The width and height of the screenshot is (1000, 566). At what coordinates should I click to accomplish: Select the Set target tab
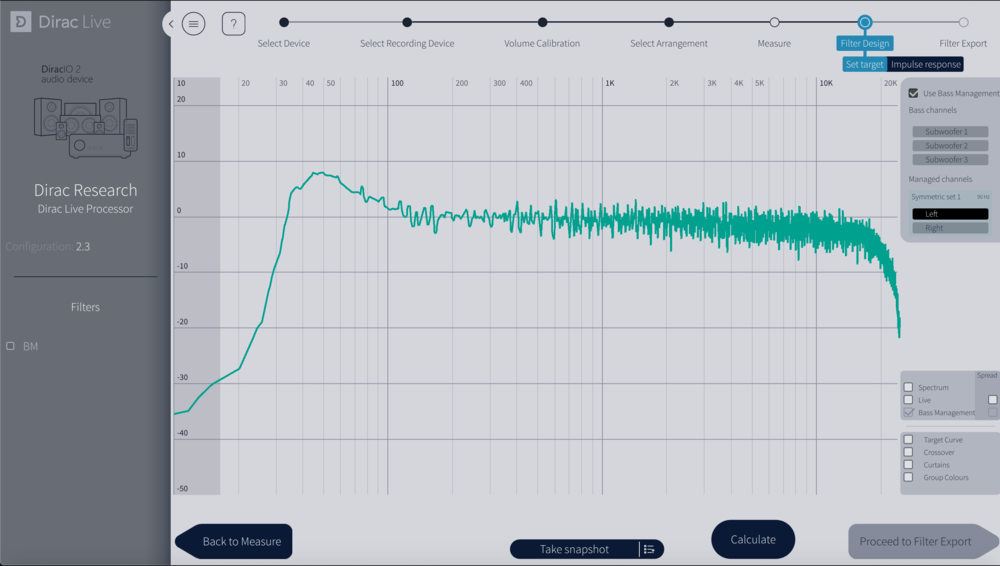[x=864, y=64]
